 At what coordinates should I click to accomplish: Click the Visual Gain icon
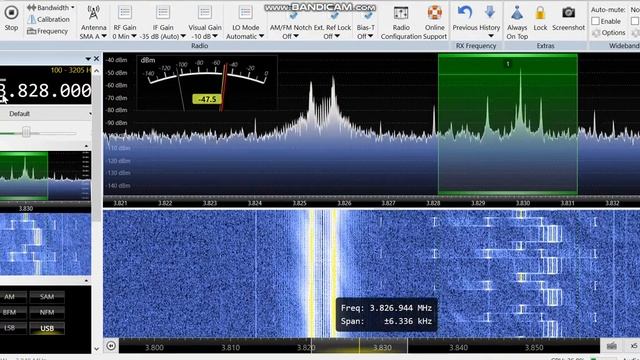[x=204, y=12]
